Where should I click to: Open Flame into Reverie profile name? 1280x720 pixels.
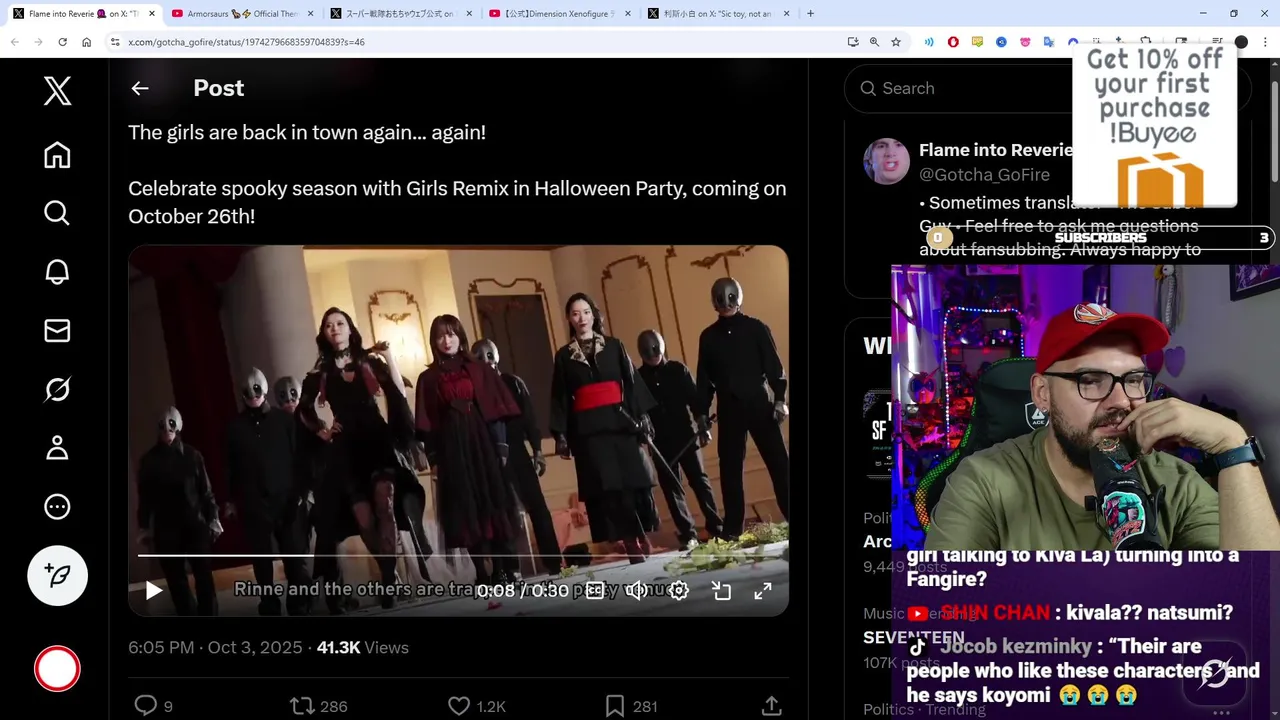[x=995, y=150]
